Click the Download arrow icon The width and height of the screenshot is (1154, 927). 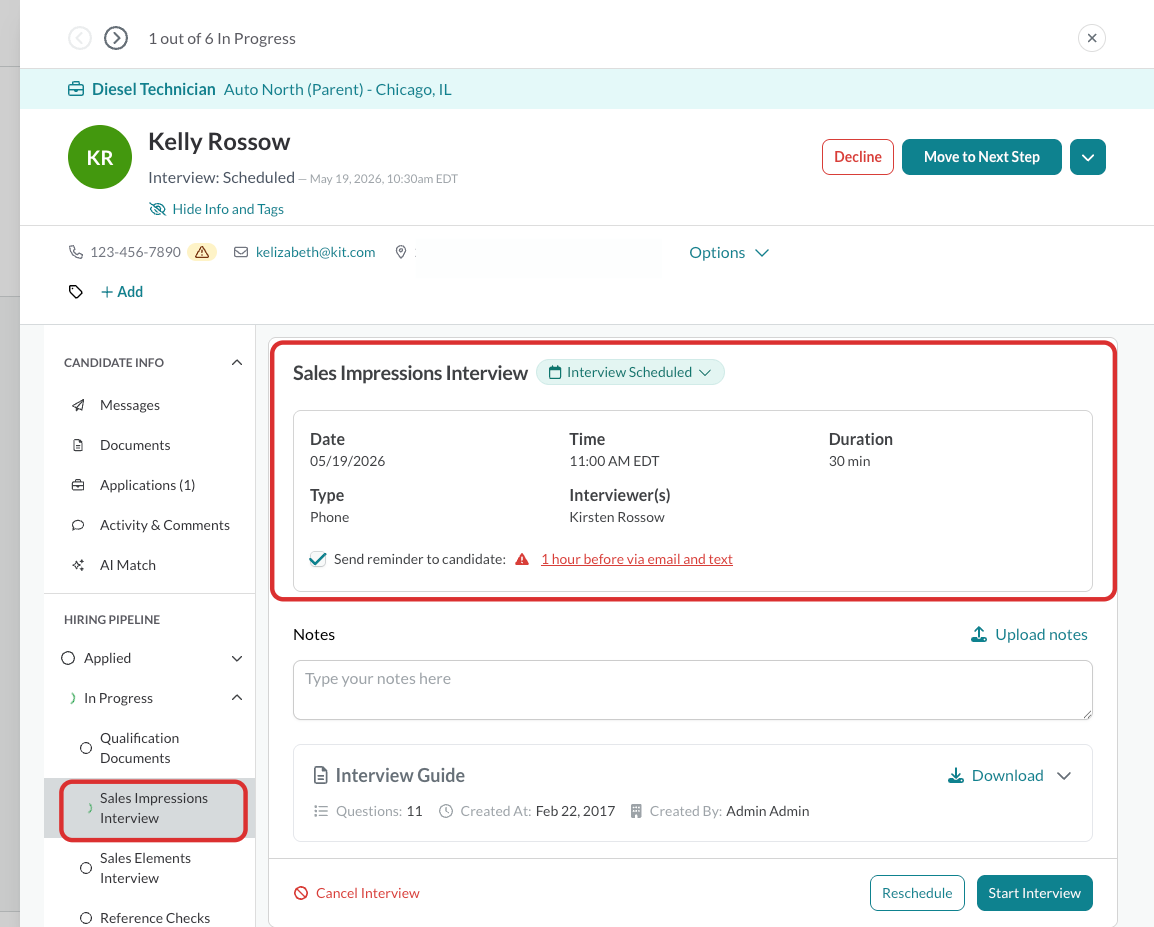pos(955,775)
